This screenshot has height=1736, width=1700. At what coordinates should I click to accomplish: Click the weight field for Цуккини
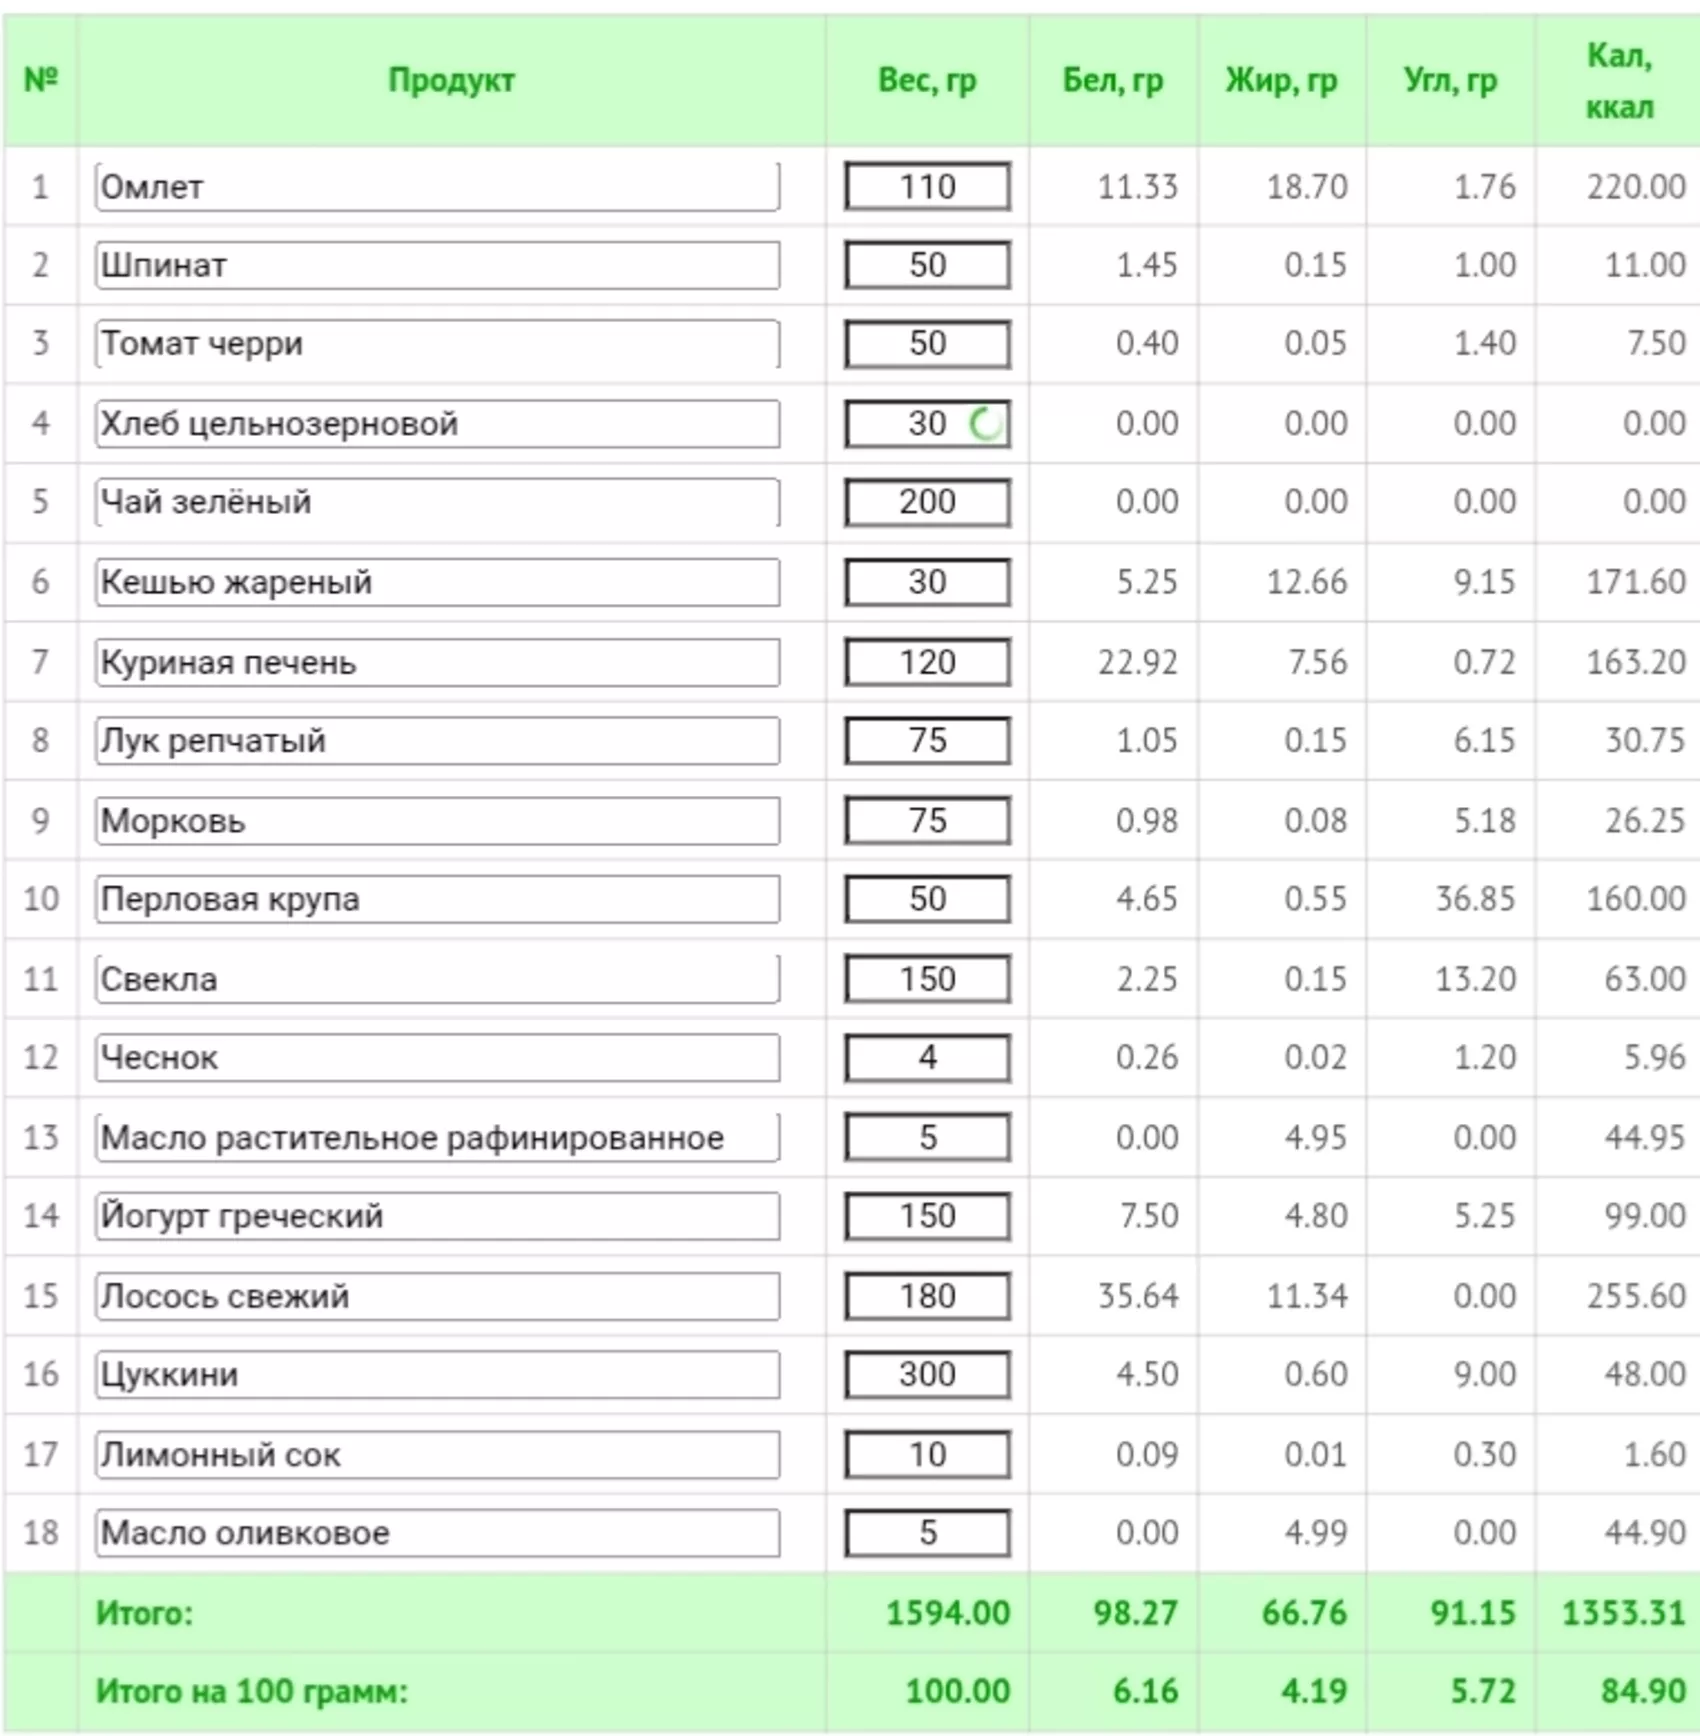(x=927, y=1375)
